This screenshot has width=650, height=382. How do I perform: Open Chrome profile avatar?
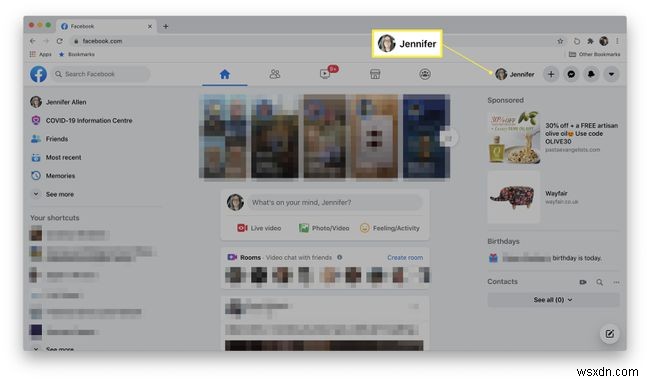[604, 41]
